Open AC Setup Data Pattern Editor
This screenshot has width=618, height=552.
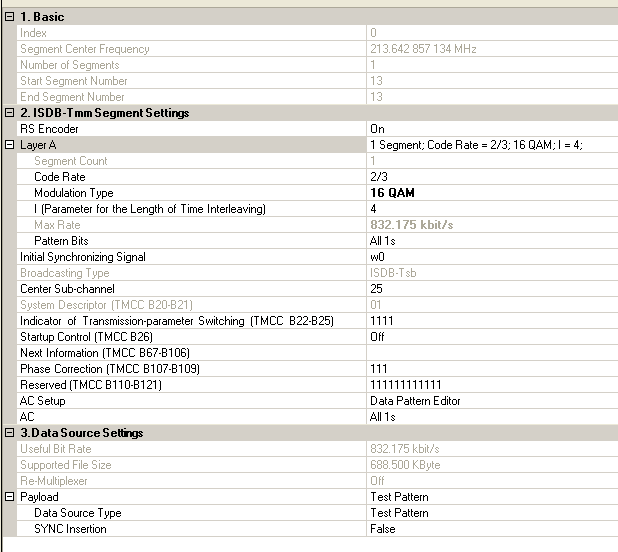[490, 401]
